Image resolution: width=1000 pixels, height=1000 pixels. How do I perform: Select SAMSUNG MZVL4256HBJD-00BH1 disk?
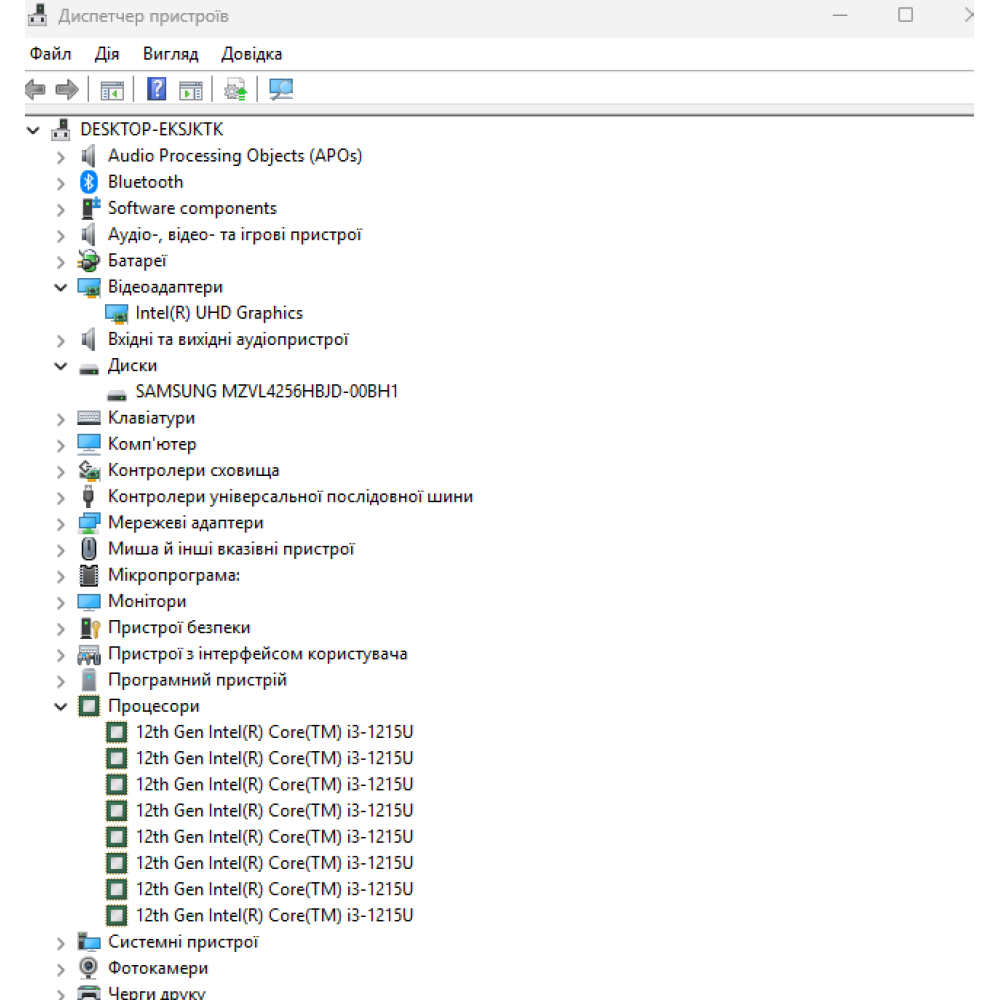click(266, 391)
